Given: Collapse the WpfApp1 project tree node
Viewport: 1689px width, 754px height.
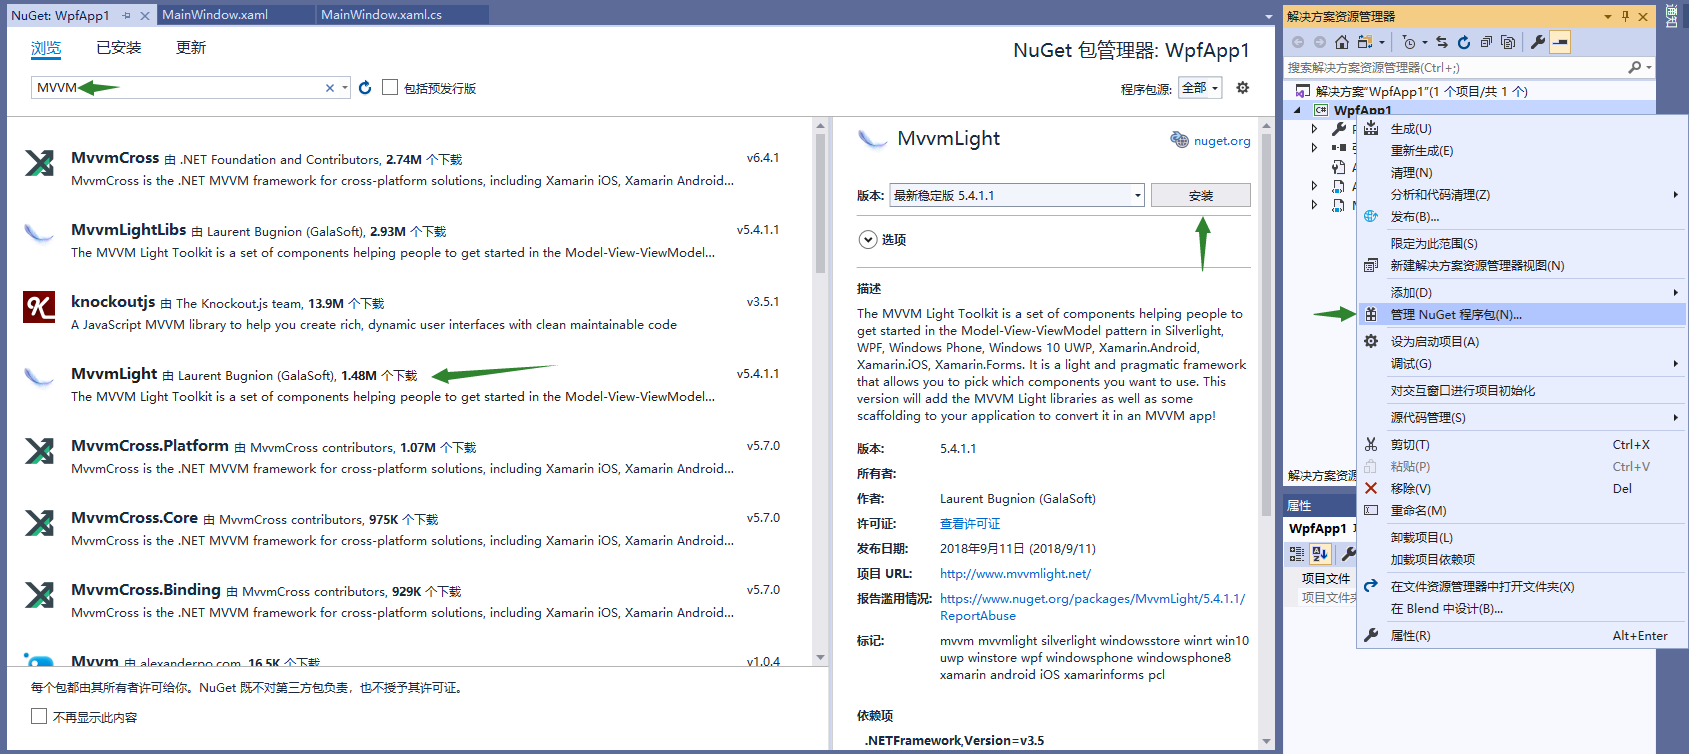Looking at the screenshot, I should click(1298, 110).
